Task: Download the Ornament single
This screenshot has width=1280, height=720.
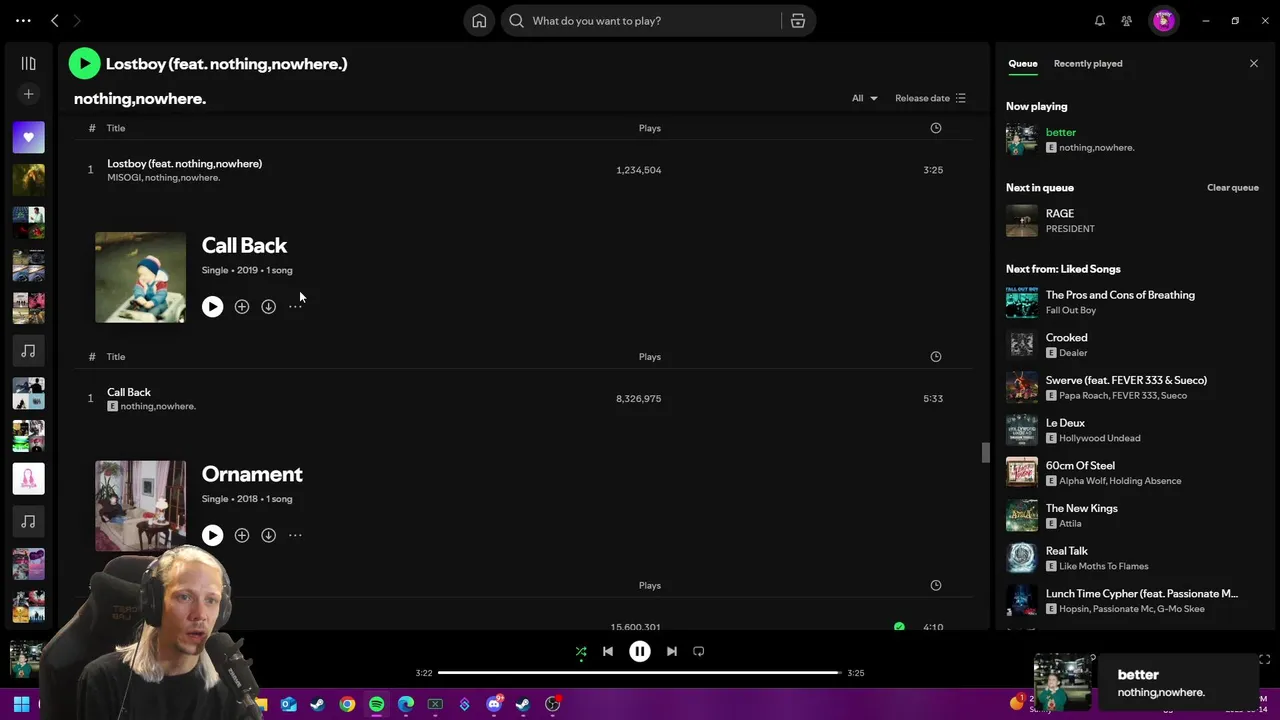Action: pyautogui.click(x=269, y=536)
